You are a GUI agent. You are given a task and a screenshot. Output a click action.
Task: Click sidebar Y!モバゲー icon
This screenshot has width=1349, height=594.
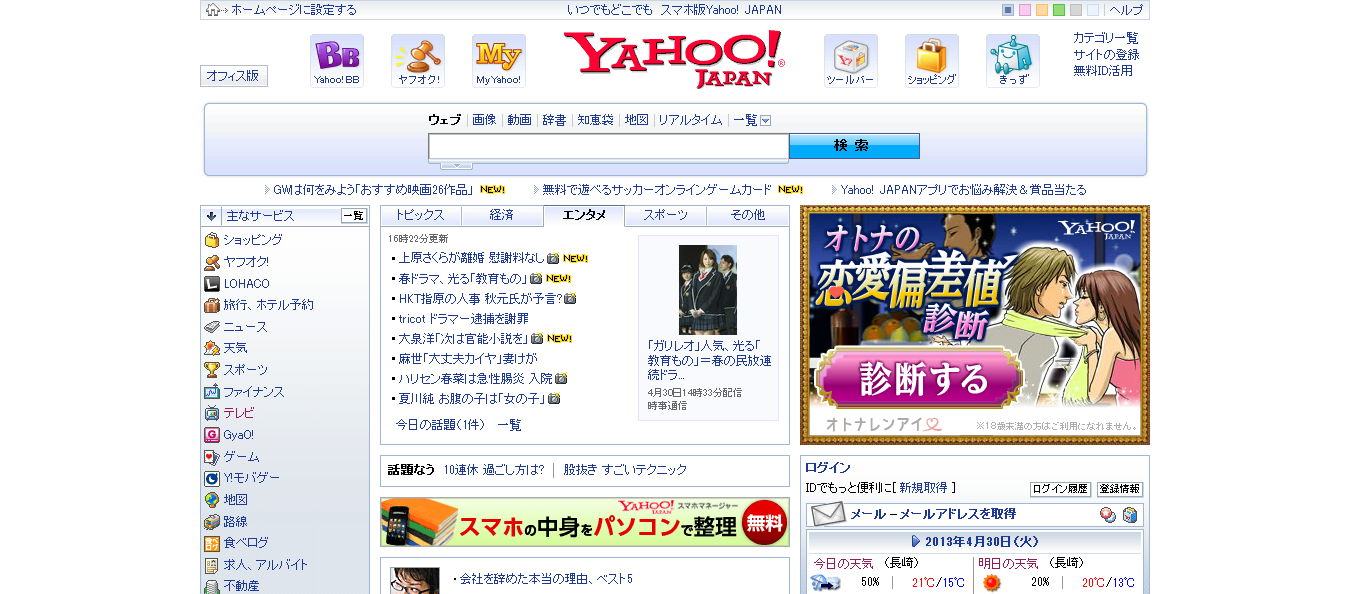coord(211,478)
